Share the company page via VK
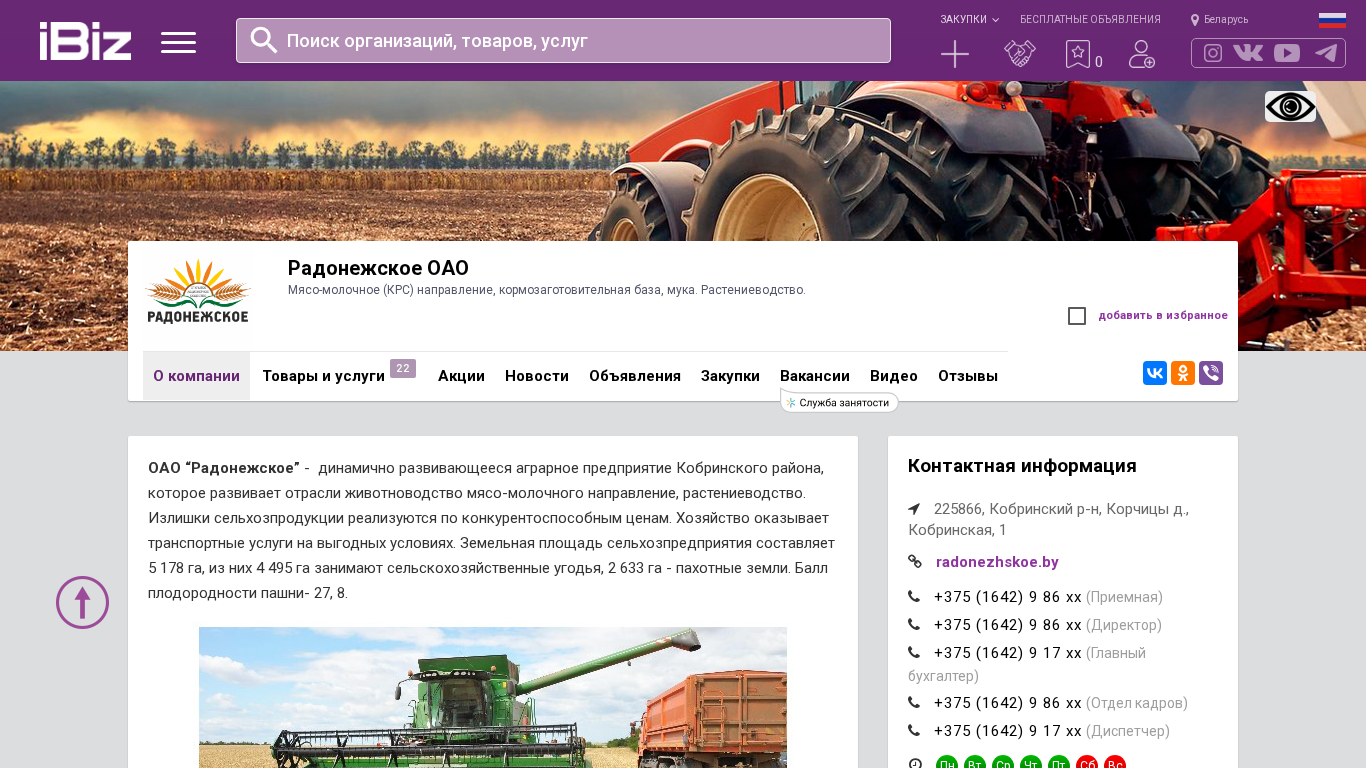 [x=1155, y=373]
